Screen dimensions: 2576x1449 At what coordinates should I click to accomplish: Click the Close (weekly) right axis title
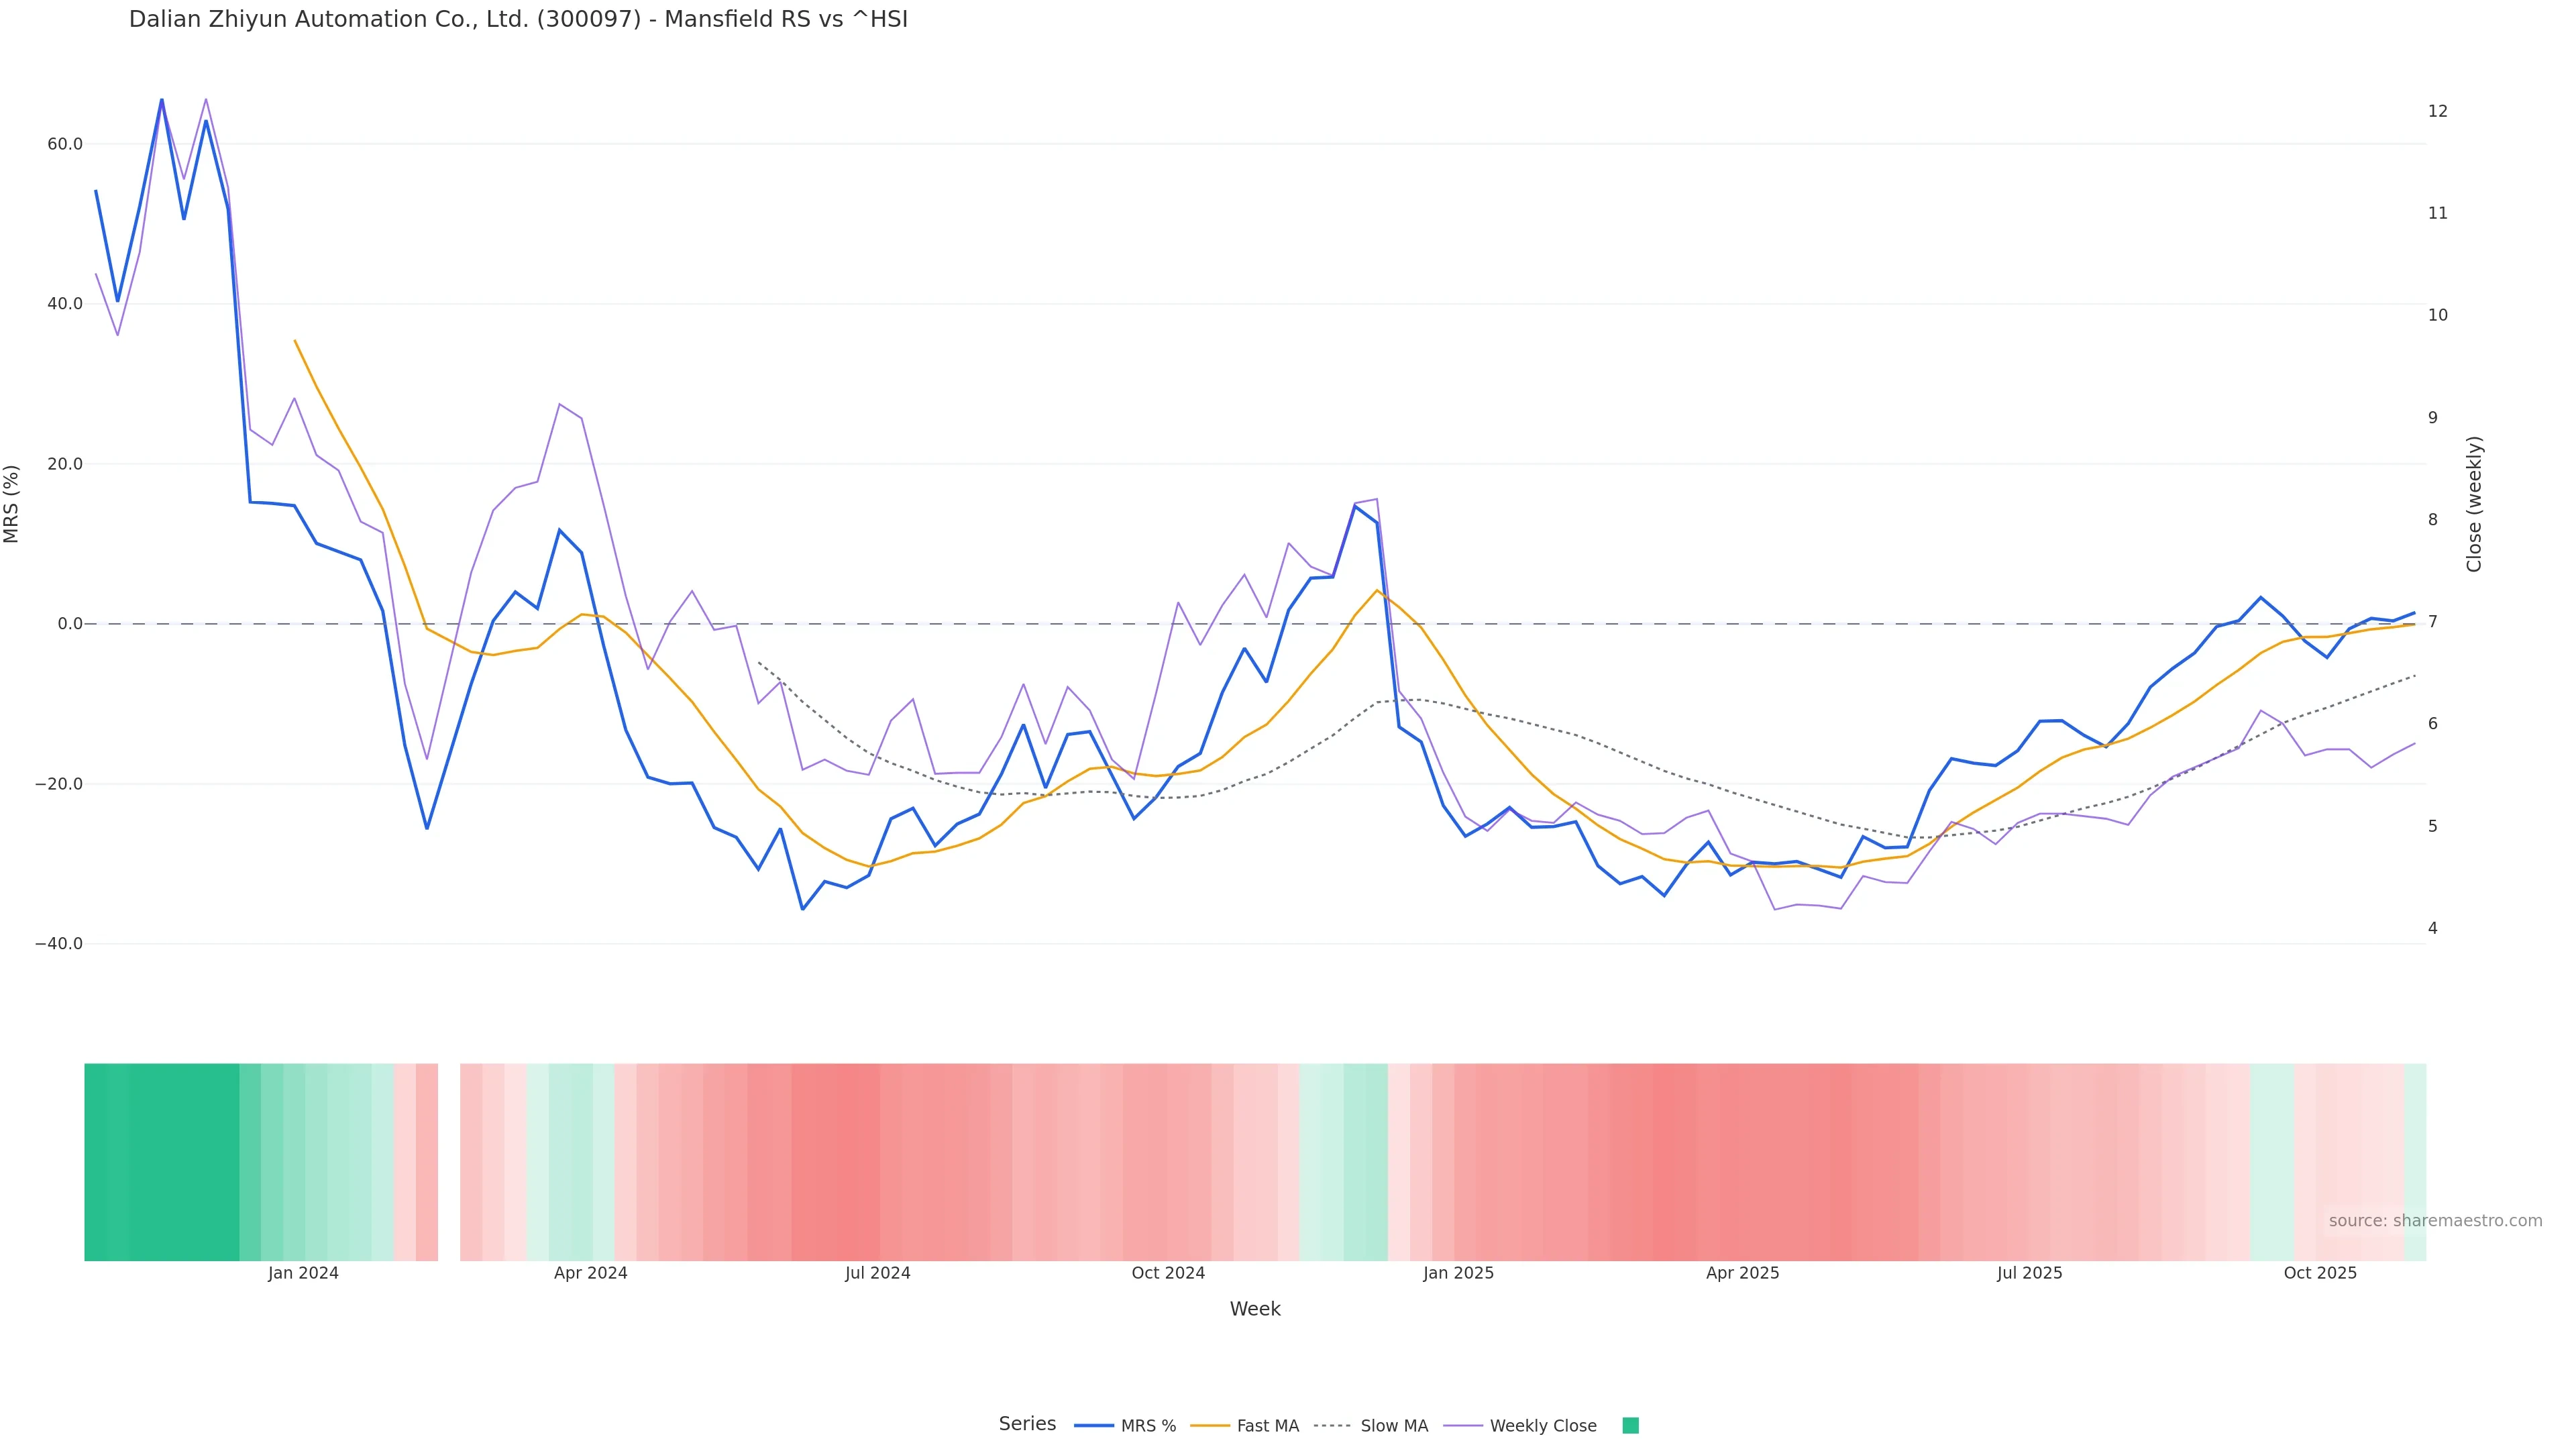pos(2474,504)
